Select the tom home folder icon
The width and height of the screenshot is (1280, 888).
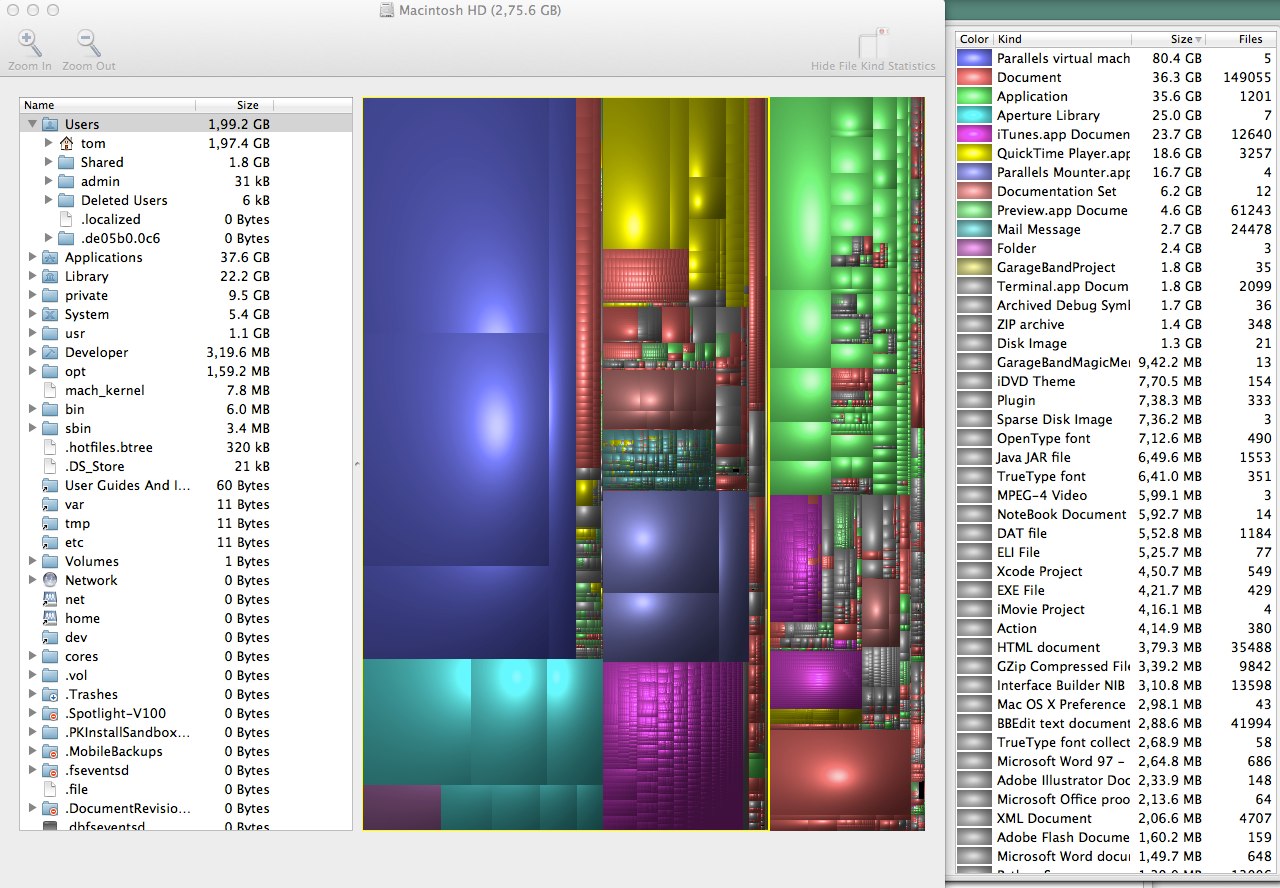pos(67,144)
